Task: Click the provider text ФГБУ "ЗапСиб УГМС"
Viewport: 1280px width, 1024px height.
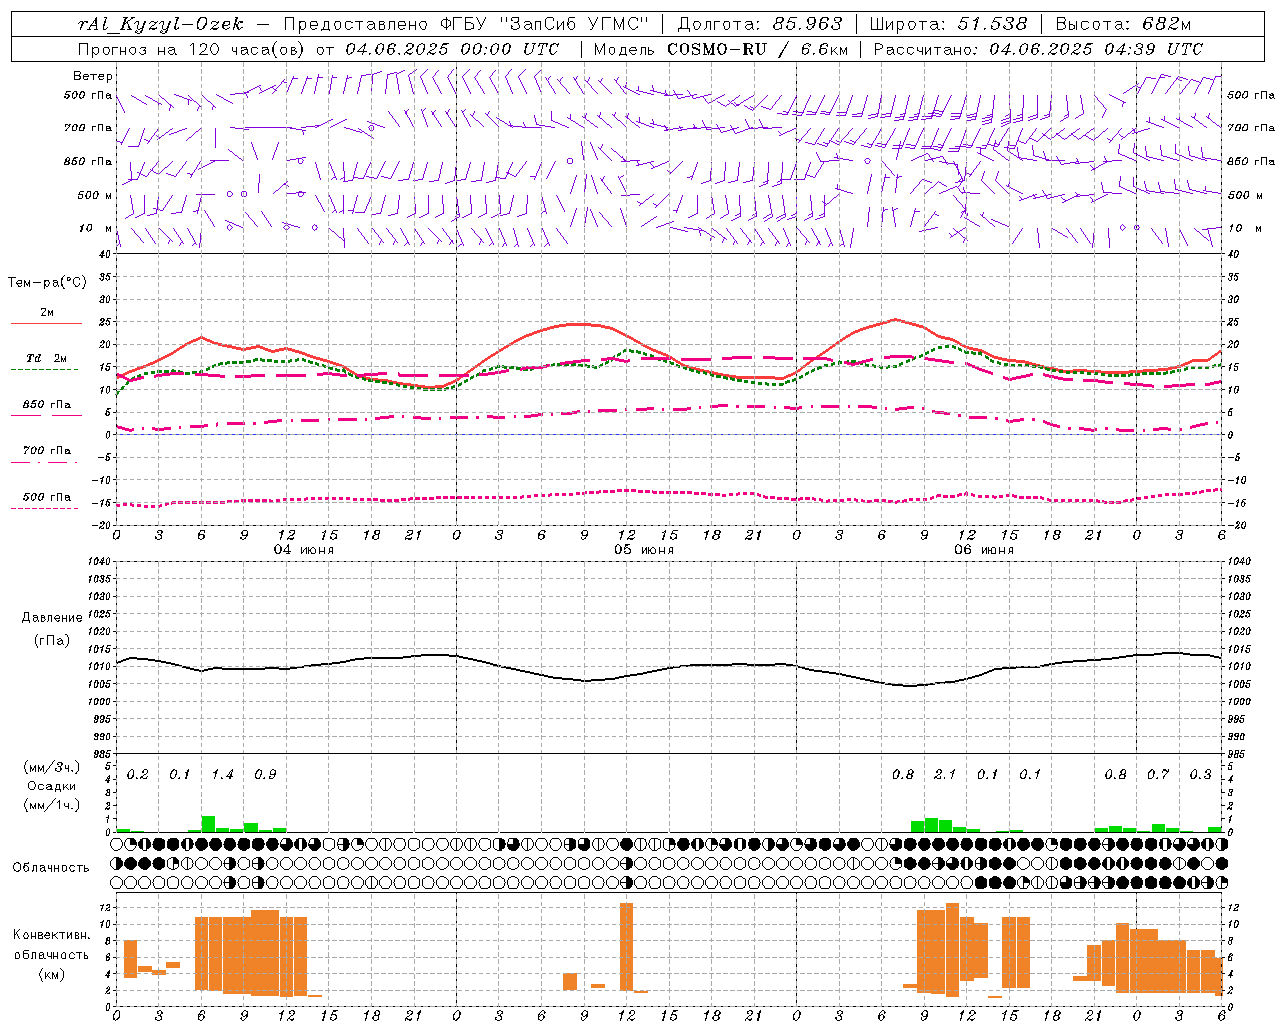Action: [544, 24]
